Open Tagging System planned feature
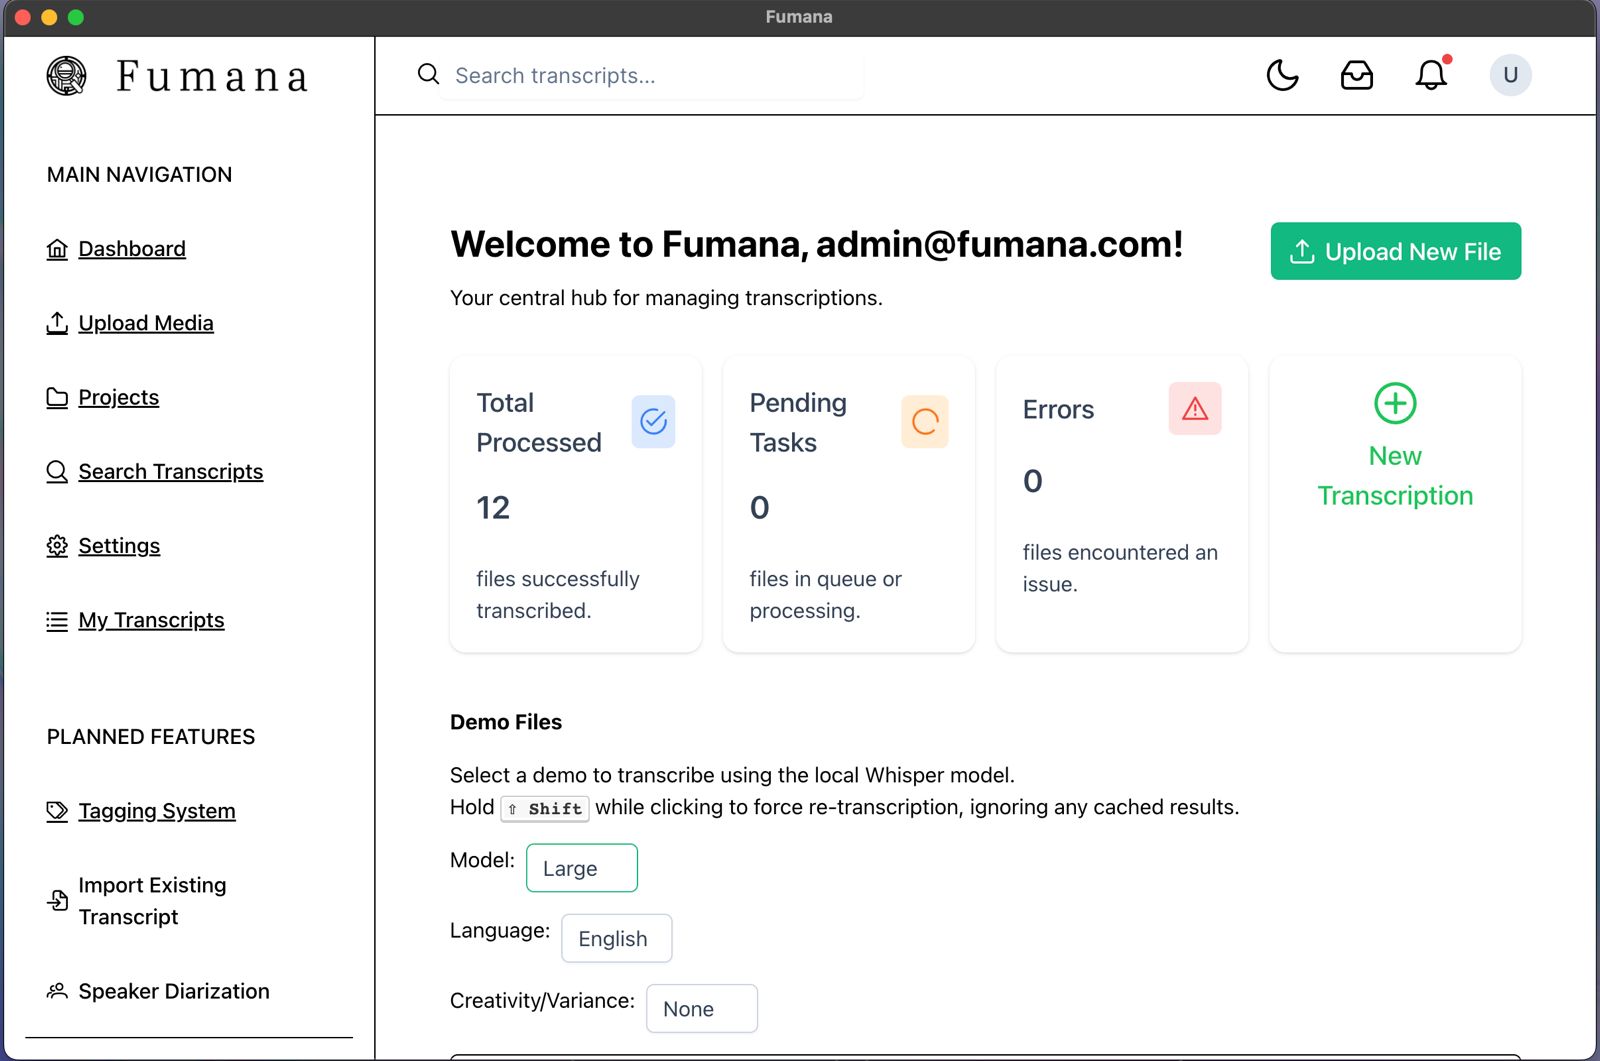 (157, 811)
